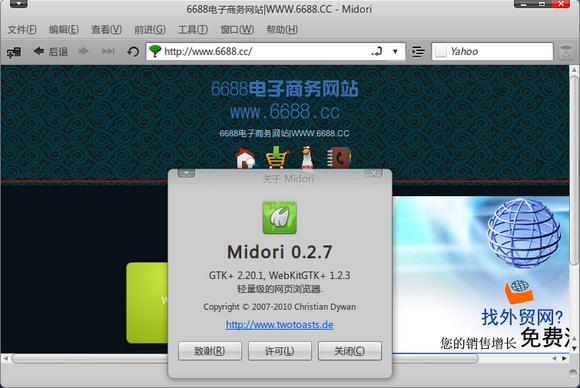Click the go arrow icon inside address bar

coord(377,51)
